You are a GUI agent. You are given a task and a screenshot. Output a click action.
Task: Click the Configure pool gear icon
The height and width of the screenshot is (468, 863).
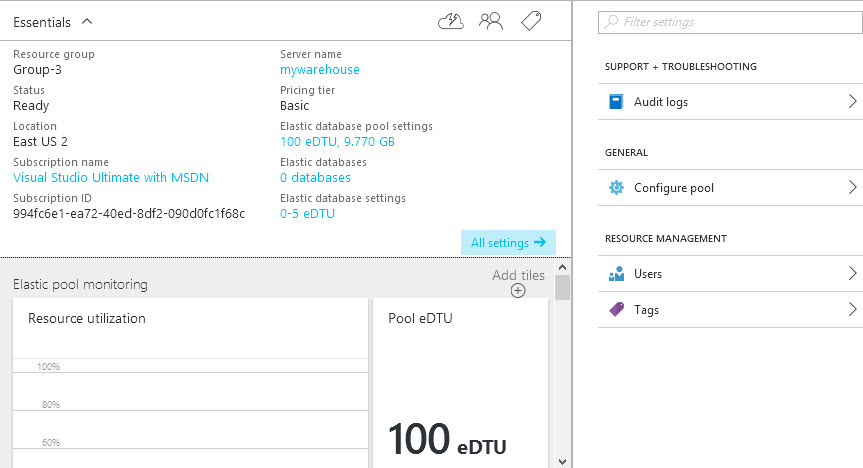(617, 188)
